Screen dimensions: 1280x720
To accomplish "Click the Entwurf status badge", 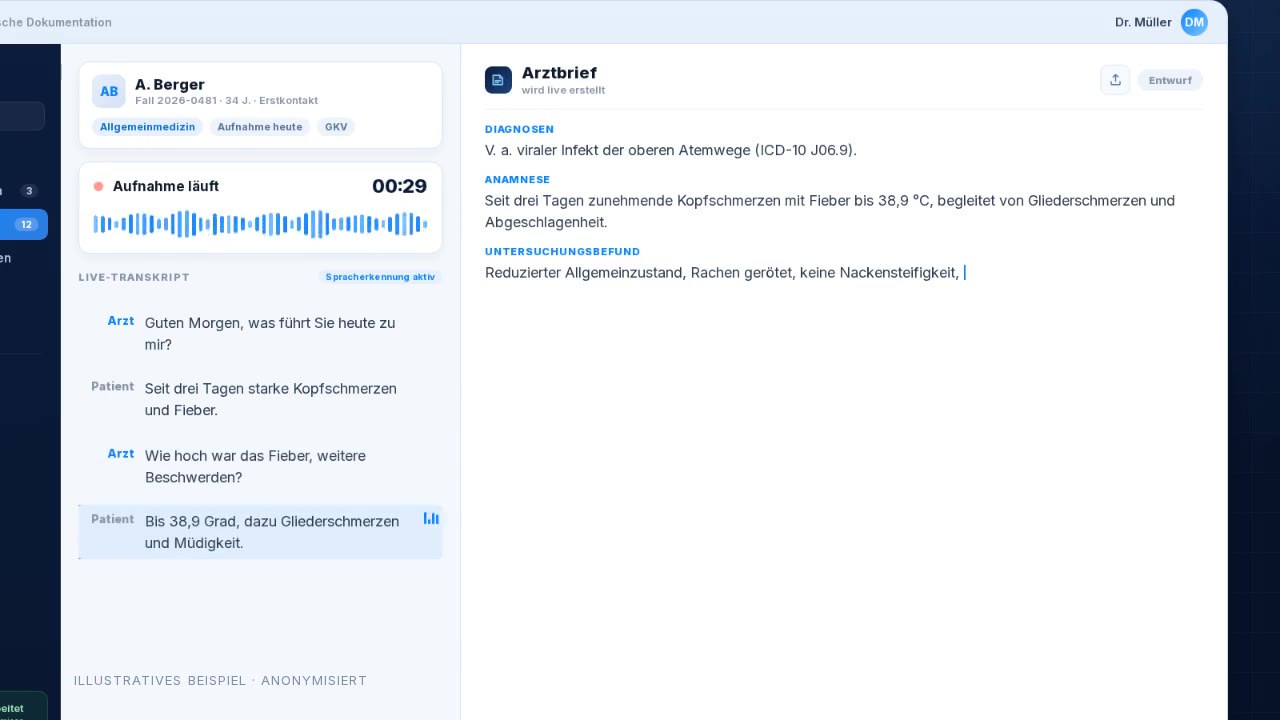I will coord(1170,80).
